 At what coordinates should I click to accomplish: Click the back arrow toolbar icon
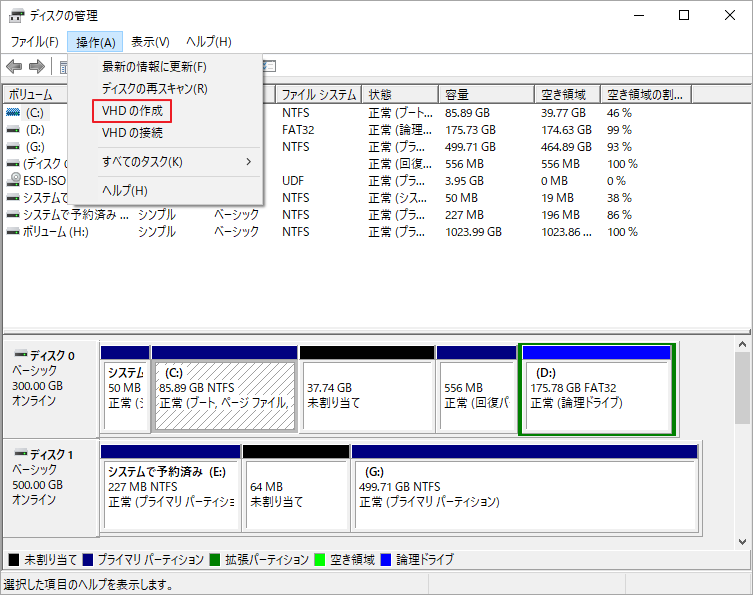[x=14, y=66]
